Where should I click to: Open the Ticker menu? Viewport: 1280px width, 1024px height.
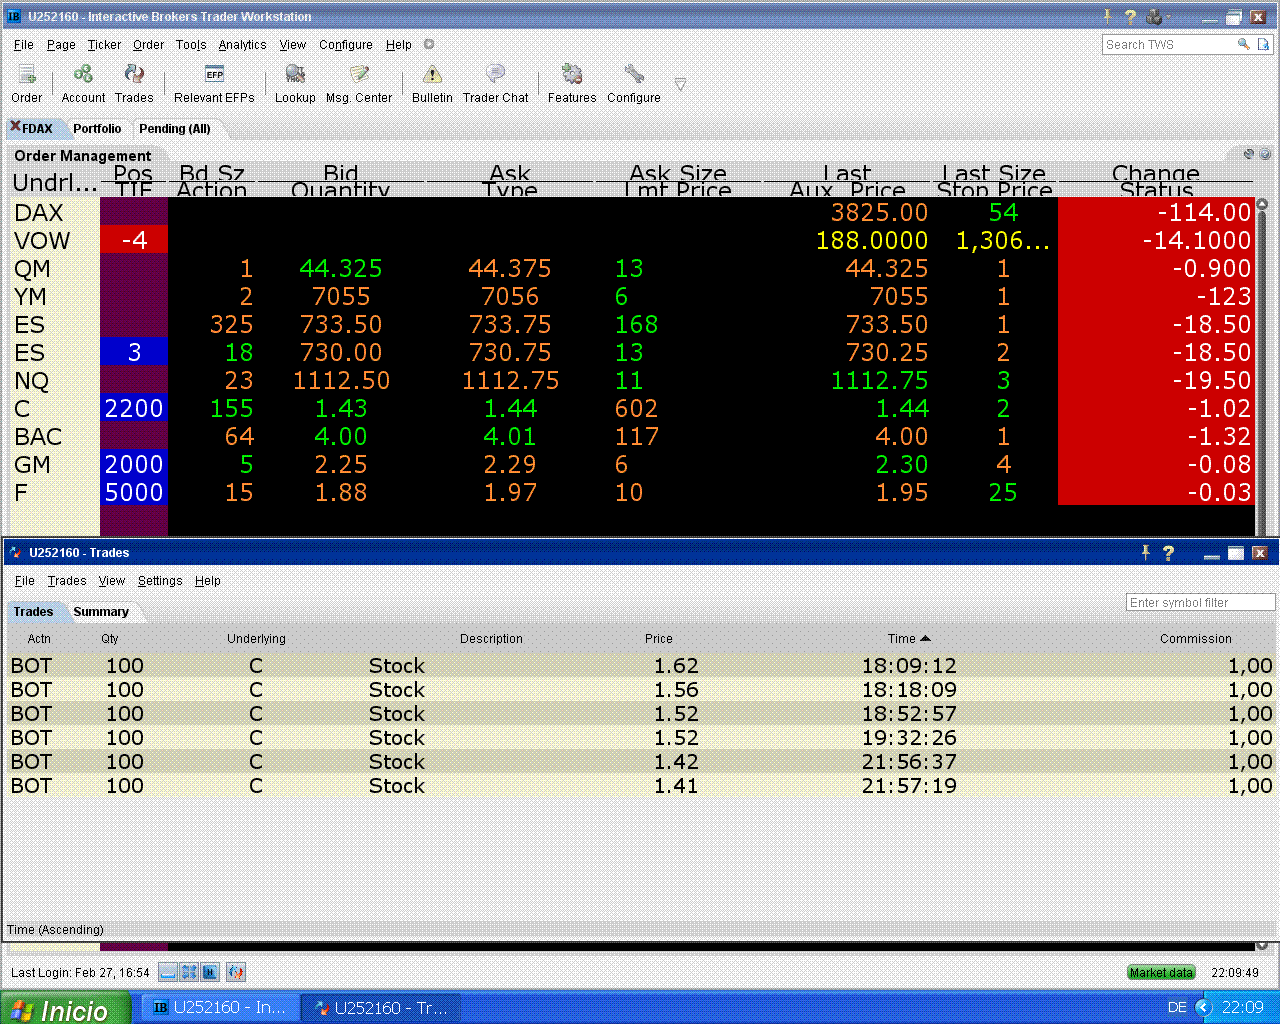104,45
